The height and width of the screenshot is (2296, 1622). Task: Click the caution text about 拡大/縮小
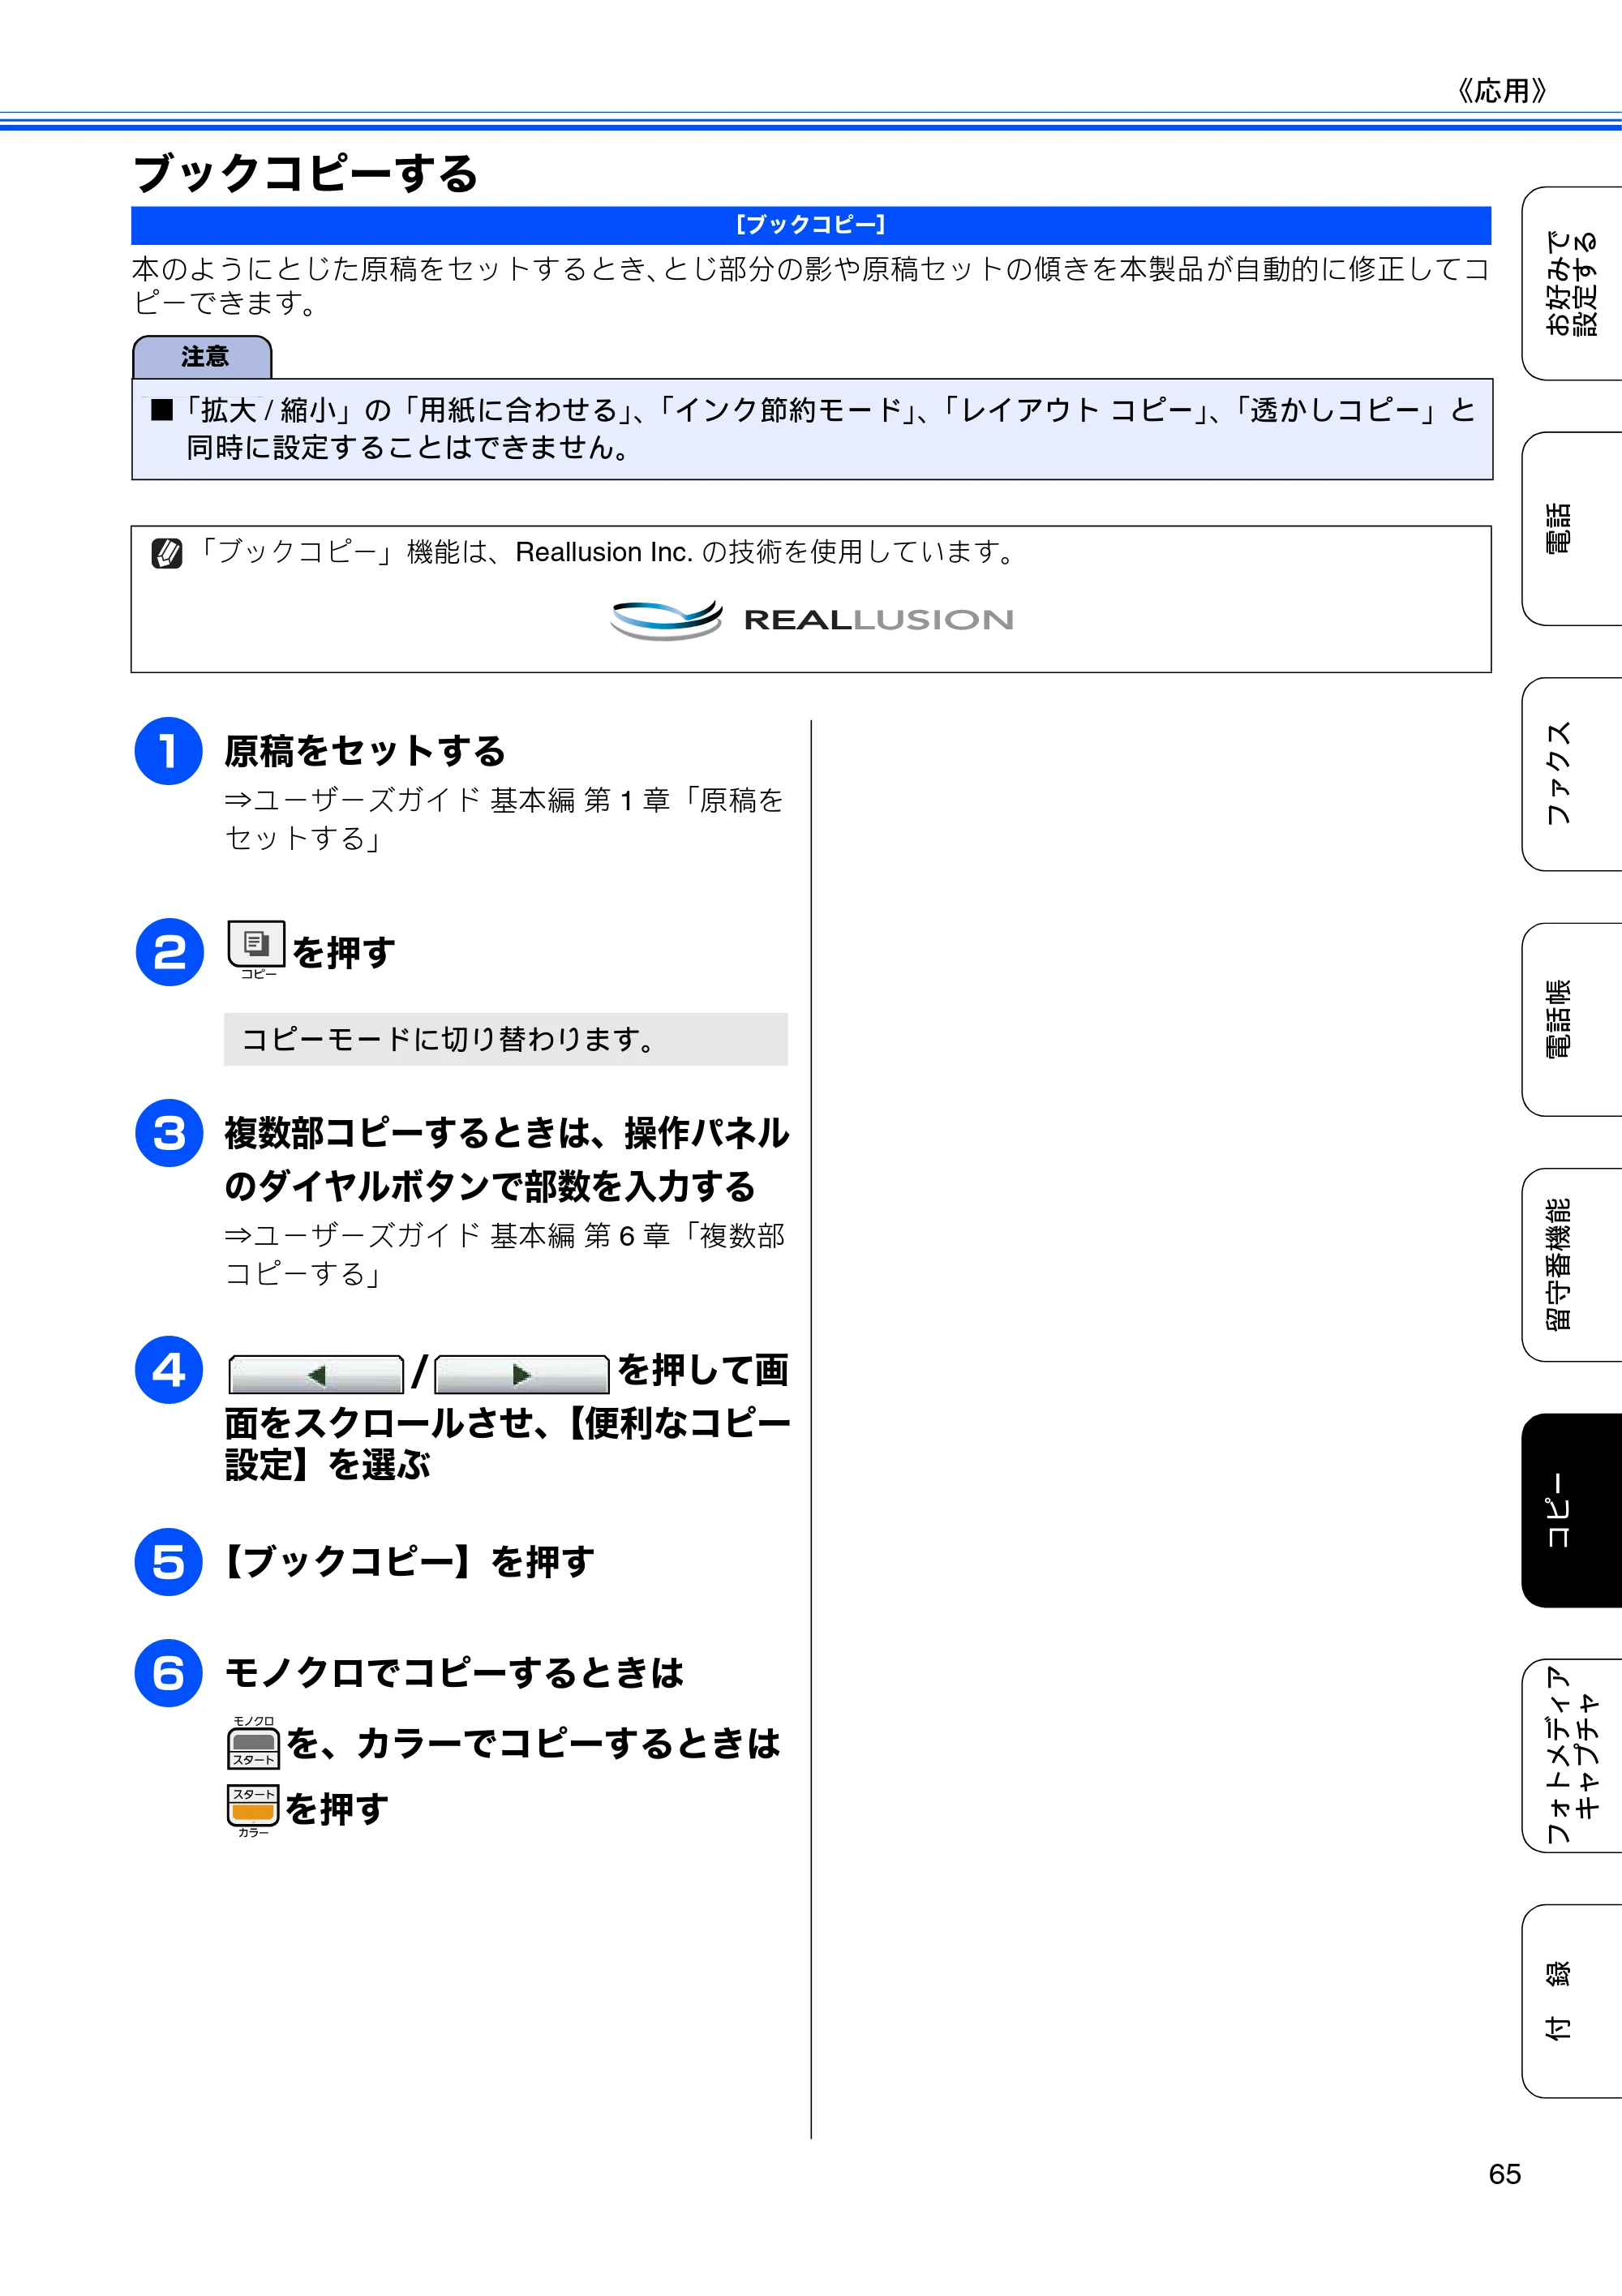(x=812, y=428)
